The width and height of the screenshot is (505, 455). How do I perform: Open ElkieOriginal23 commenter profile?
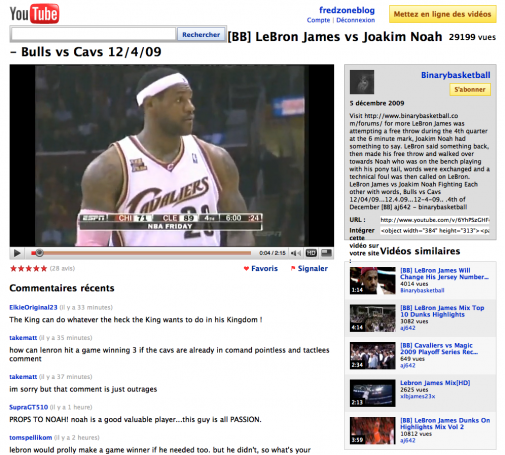[x=33, y=307]
